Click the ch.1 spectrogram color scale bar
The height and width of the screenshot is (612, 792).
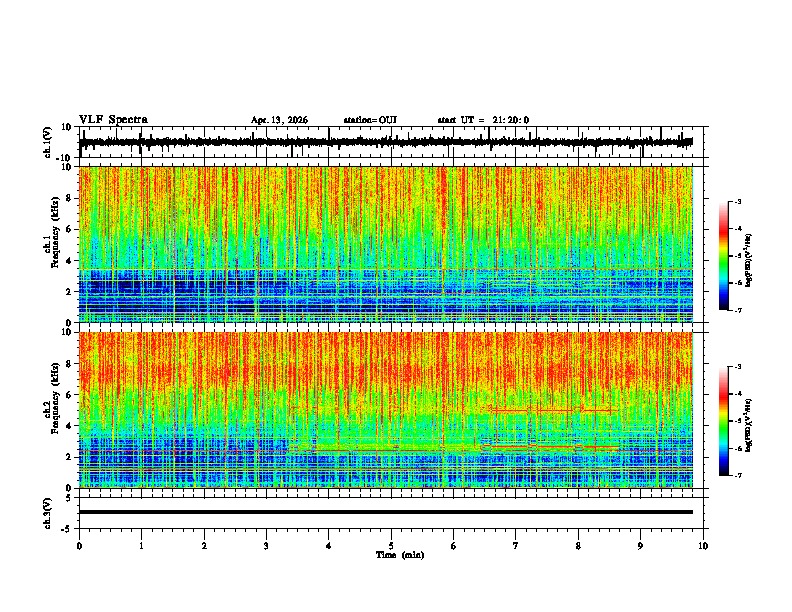pyautogui.click(x=723, y=256)
